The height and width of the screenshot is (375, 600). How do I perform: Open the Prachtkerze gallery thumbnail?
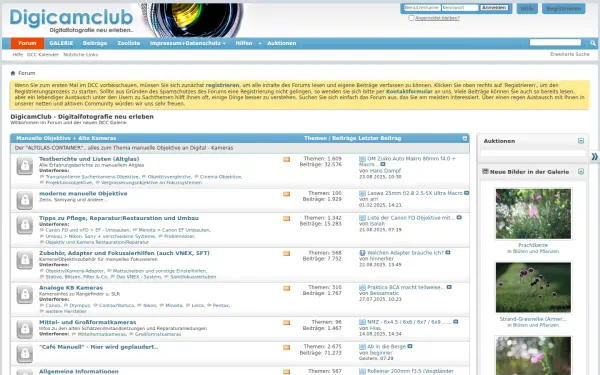[x=533, y=214]
